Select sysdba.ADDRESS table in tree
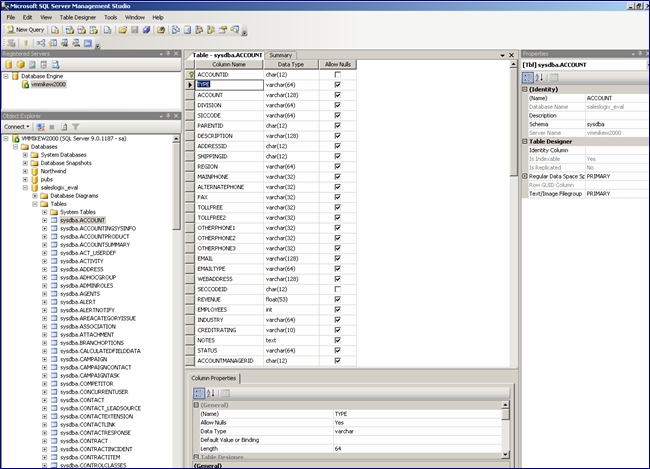Viewport: 650px width, 469px height. (x=82, y=269)
